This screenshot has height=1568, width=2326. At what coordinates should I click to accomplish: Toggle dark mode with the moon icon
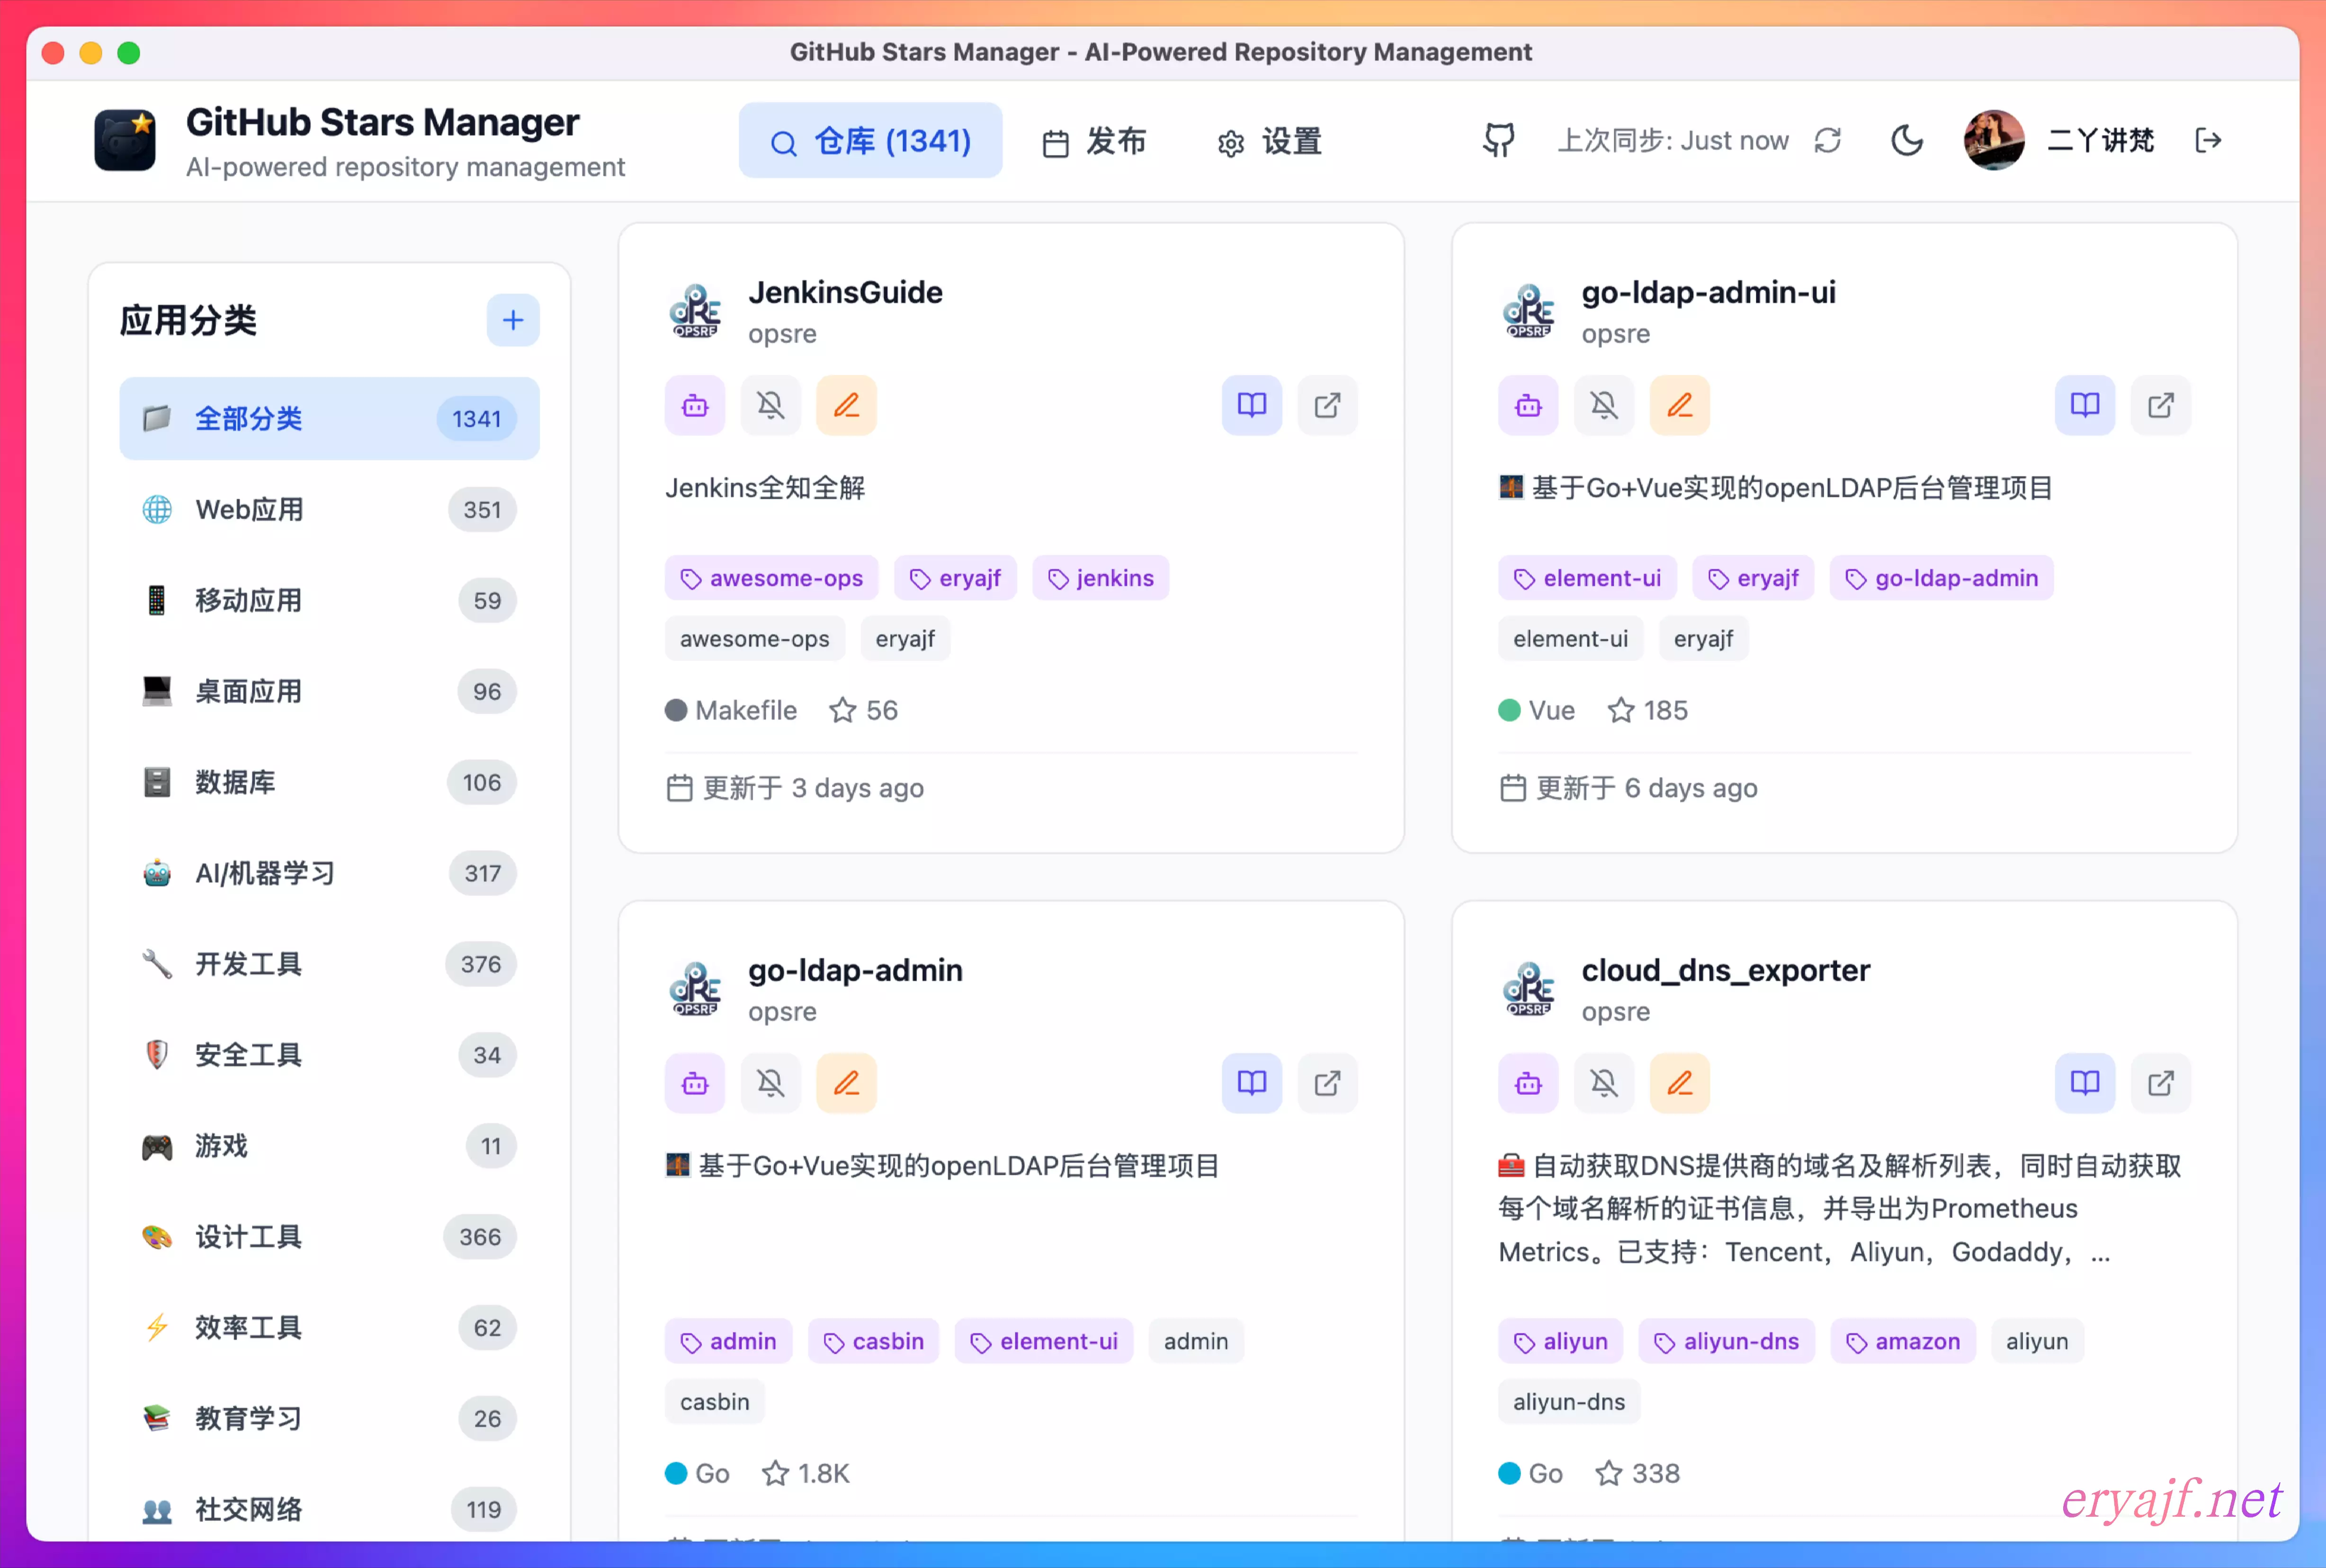pos(1907,141)
